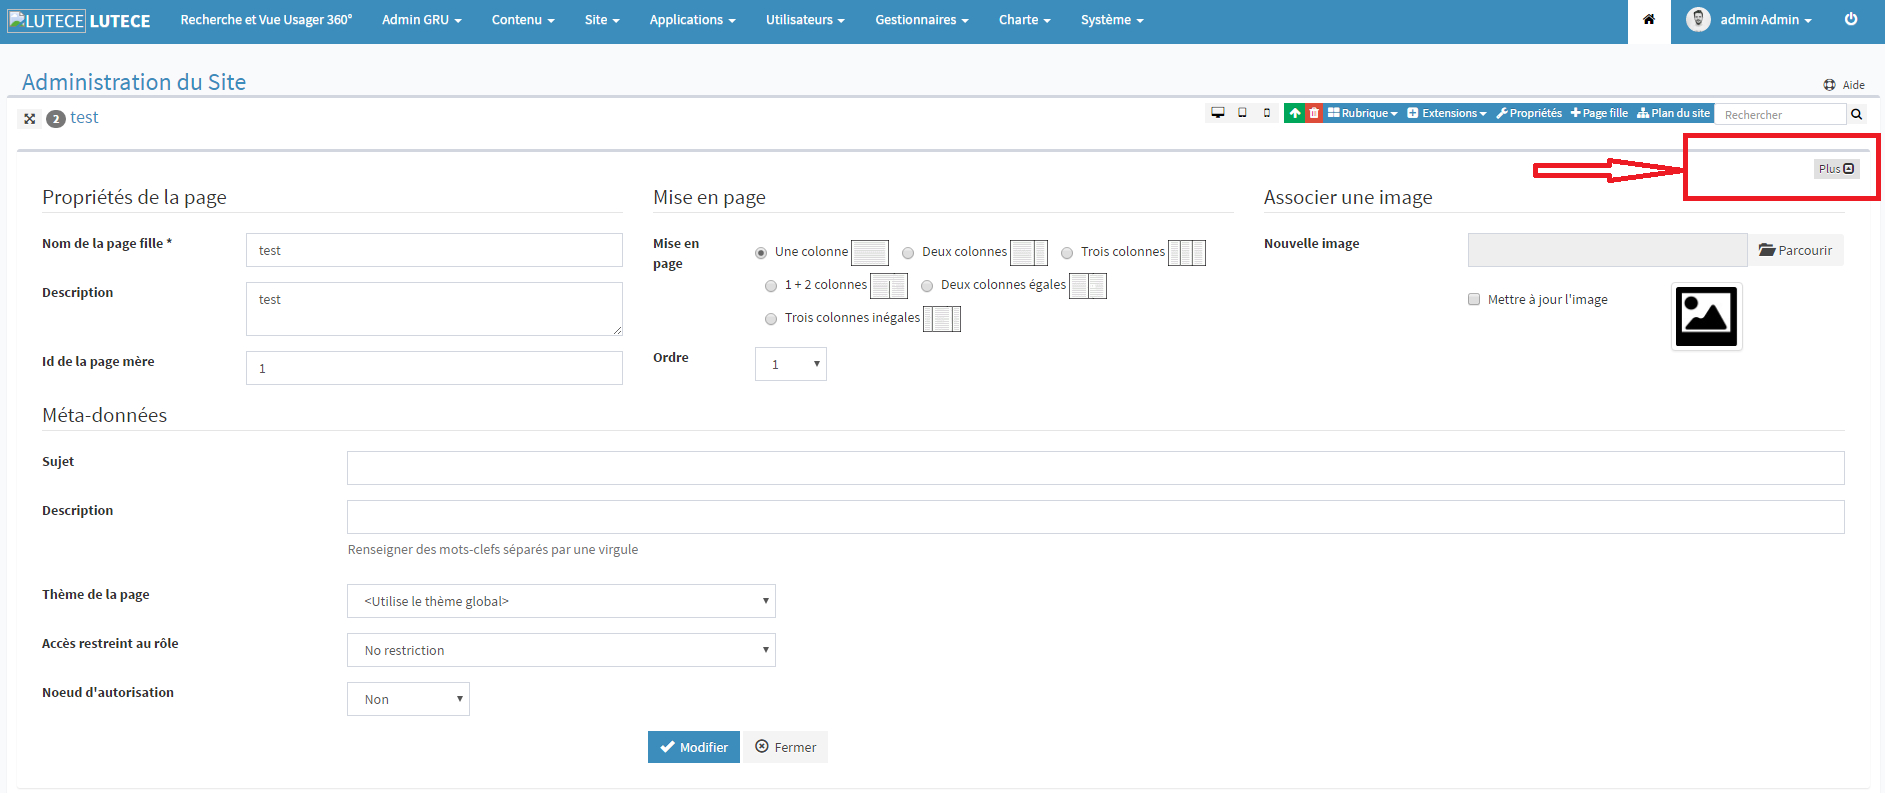Click the Modifier button
The image size is (1885, 793).
pos(693,747)
